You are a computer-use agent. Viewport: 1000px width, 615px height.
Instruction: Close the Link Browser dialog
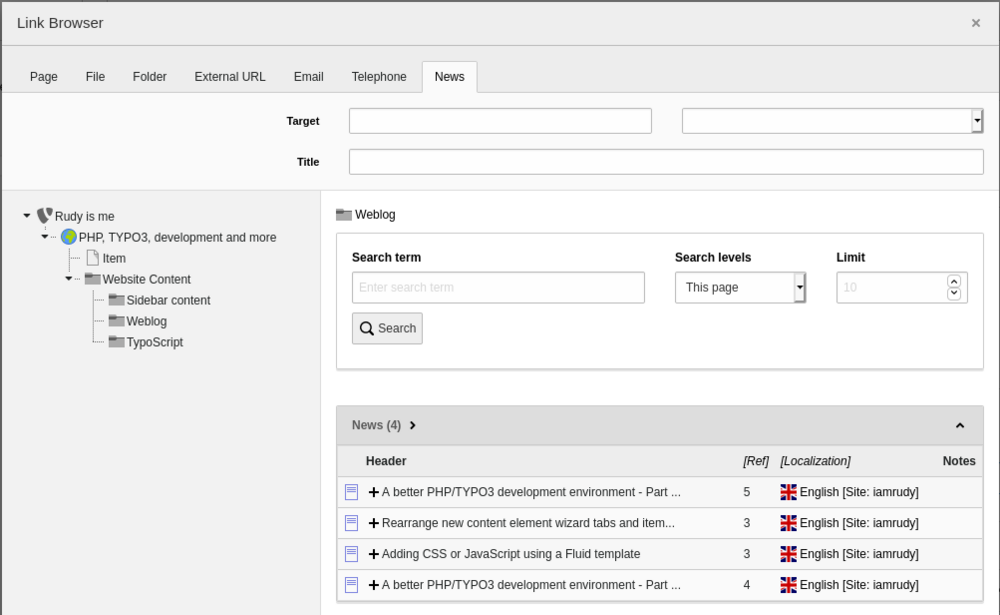tap(976, 23)
